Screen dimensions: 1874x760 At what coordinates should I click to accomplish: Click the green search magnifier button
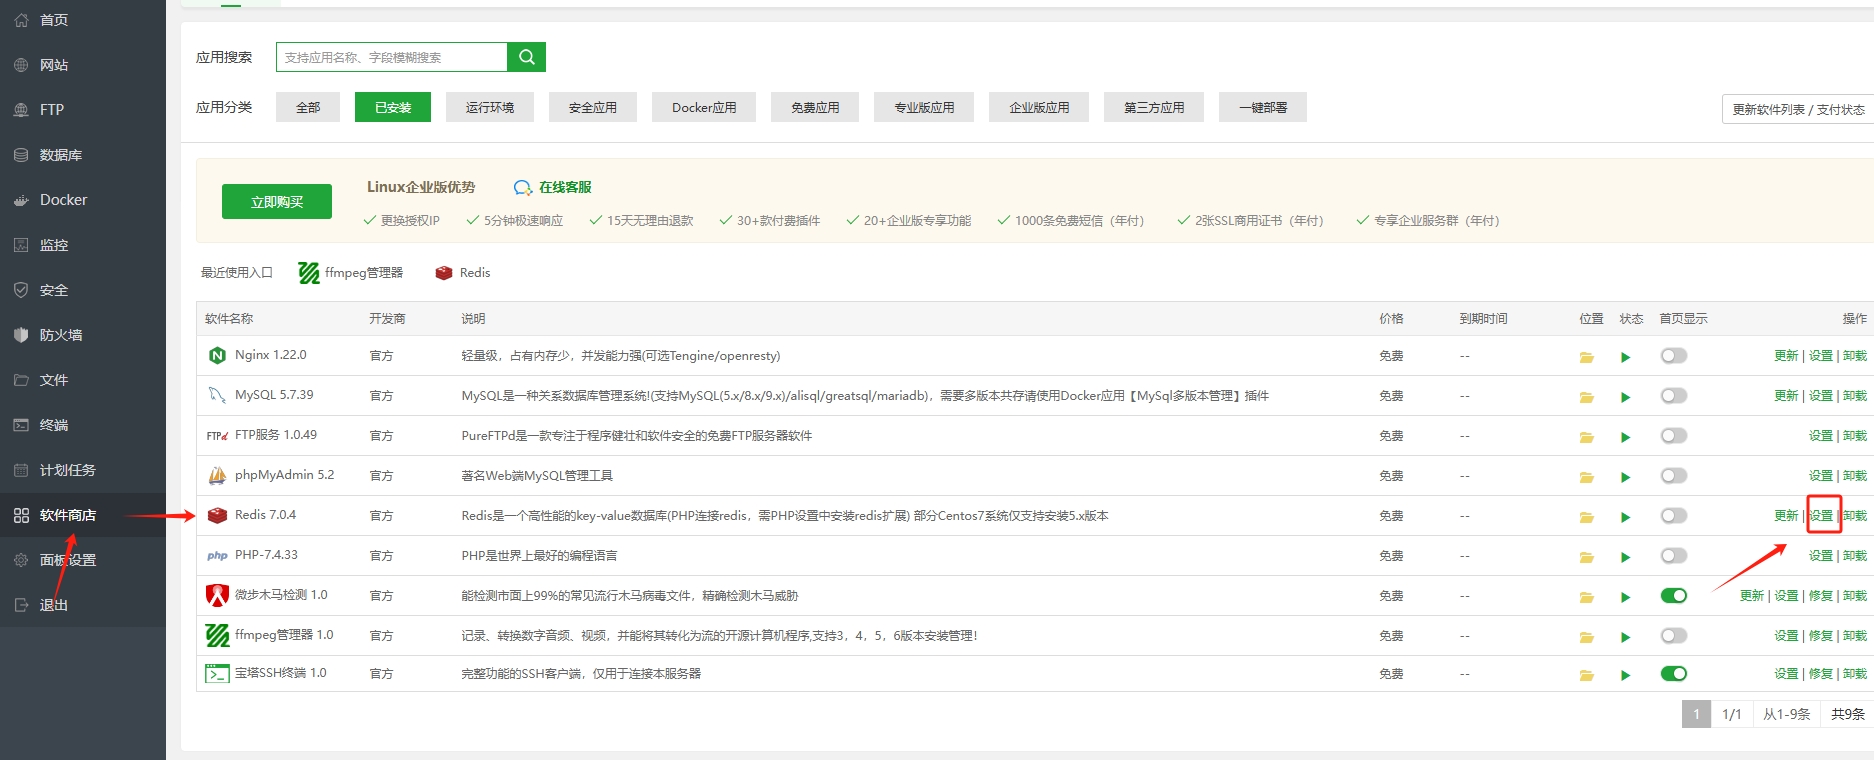point(526,57)
